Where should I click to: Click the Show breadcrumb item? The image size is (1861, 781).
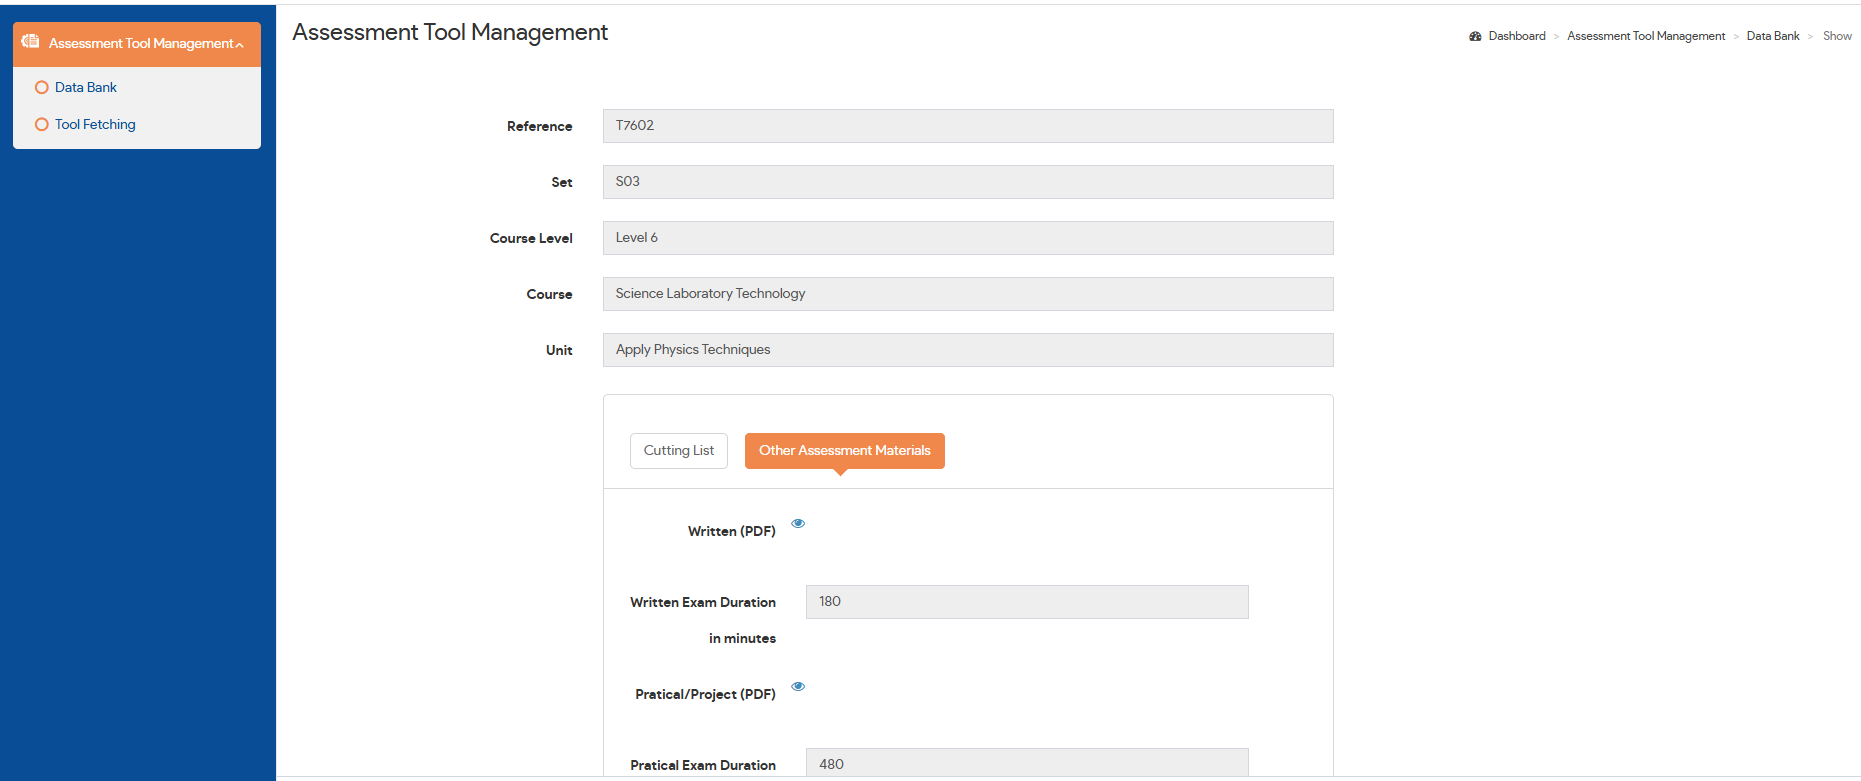[1837, 36]
